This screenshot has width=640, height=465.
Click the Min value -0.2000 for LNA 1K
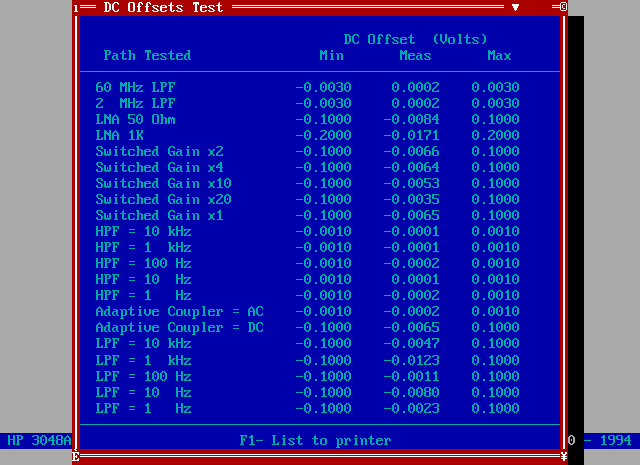coord(323,136)
